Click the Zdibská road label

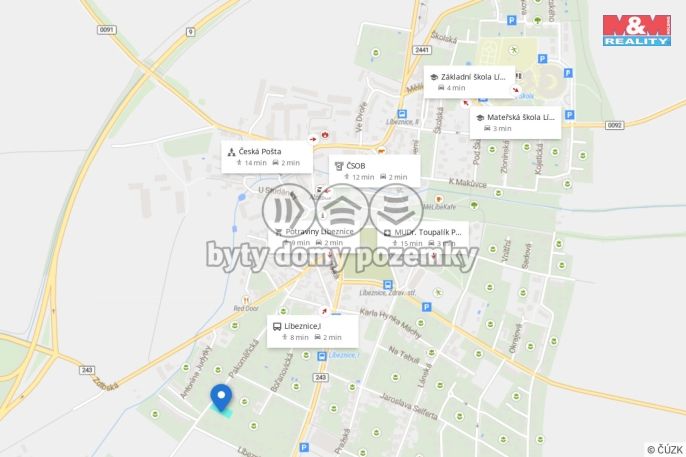[105, 384]
